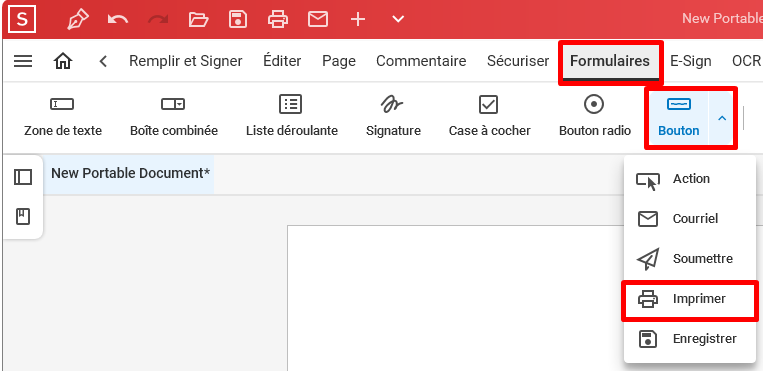Collapse the Bouton dropdown arrow
Image resolution: width=763 pixels, height=371 pixels.
722,118
